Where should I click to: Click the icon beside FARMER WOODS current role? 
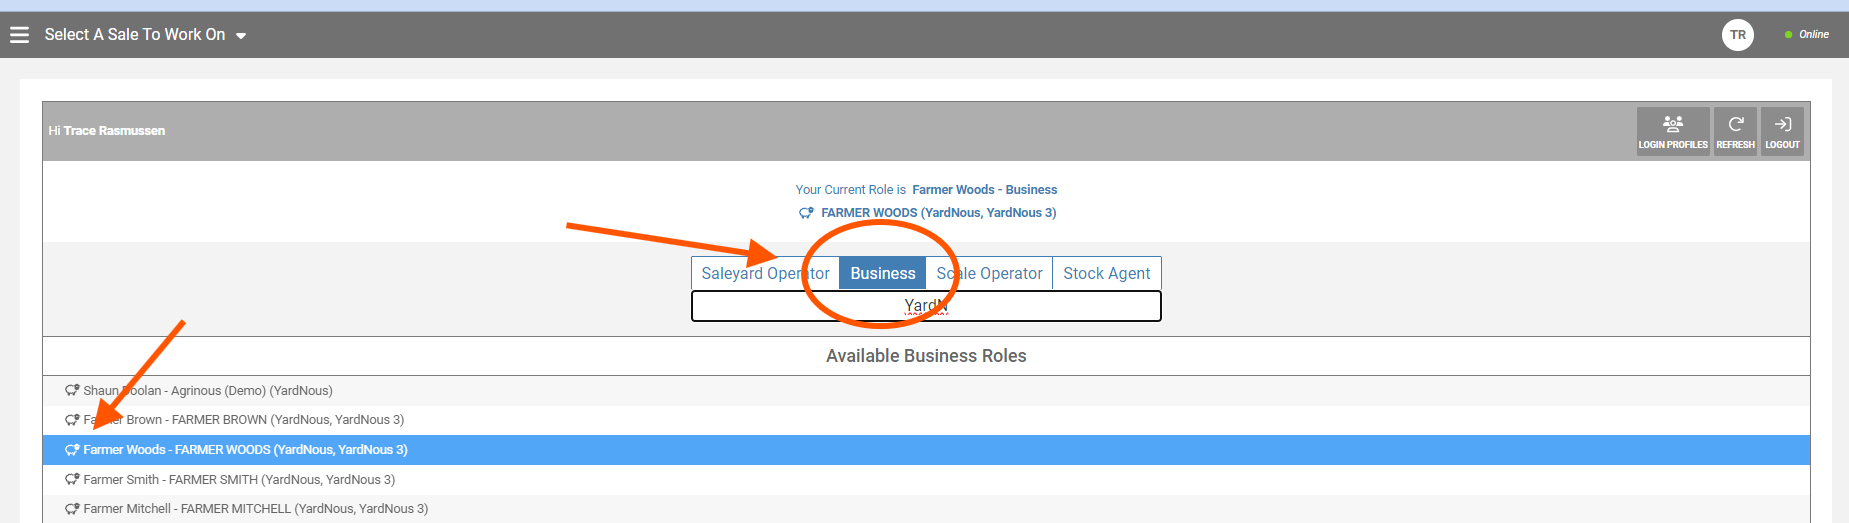[806, 213]
